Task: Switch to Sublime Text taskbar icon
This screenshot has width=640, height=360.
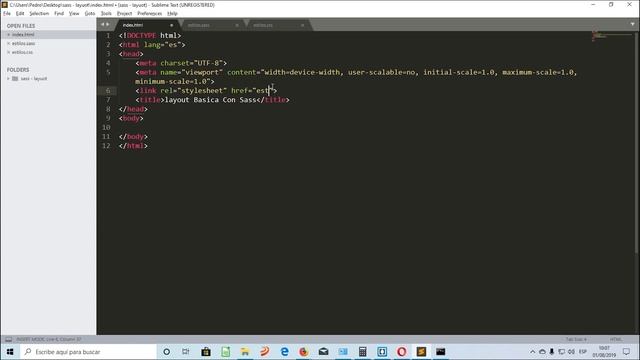Action: click(421, 351)
